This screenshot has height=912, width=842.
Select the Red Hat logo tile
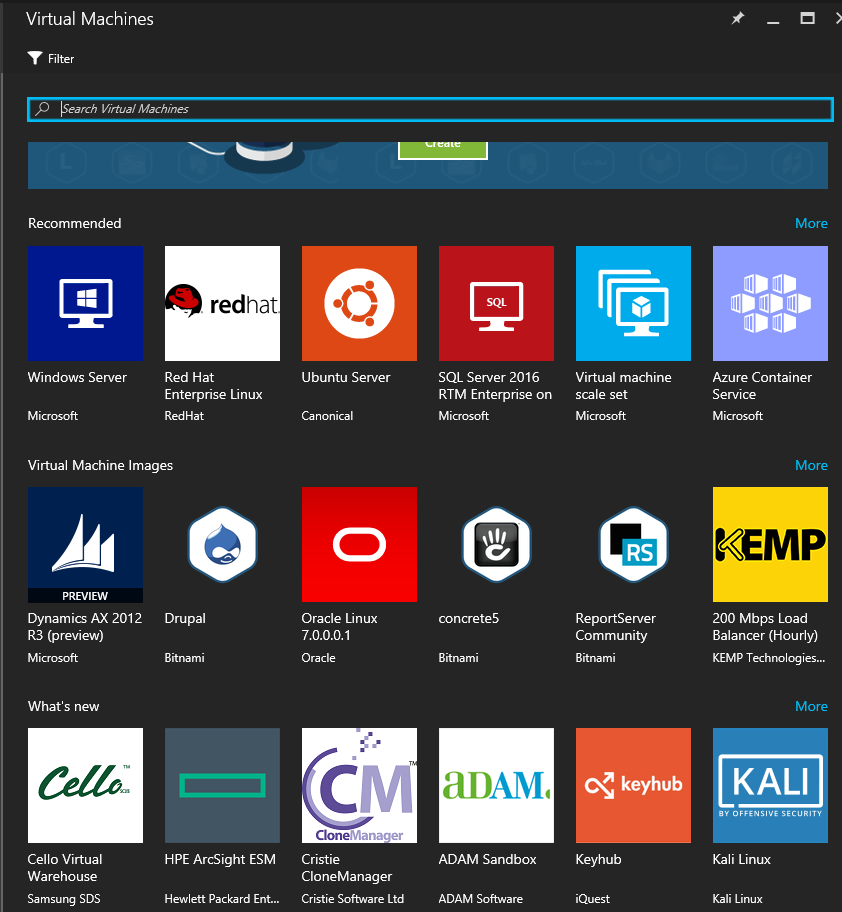point(222,303)
